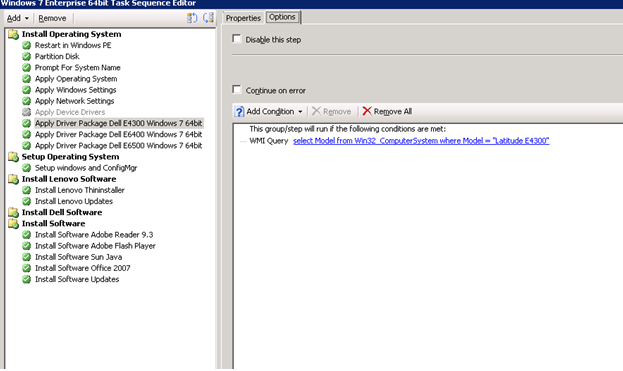Click check icon beside Dell E6500 driver package
Viewport: 623px width, 371px height.
tap(27, 145)
